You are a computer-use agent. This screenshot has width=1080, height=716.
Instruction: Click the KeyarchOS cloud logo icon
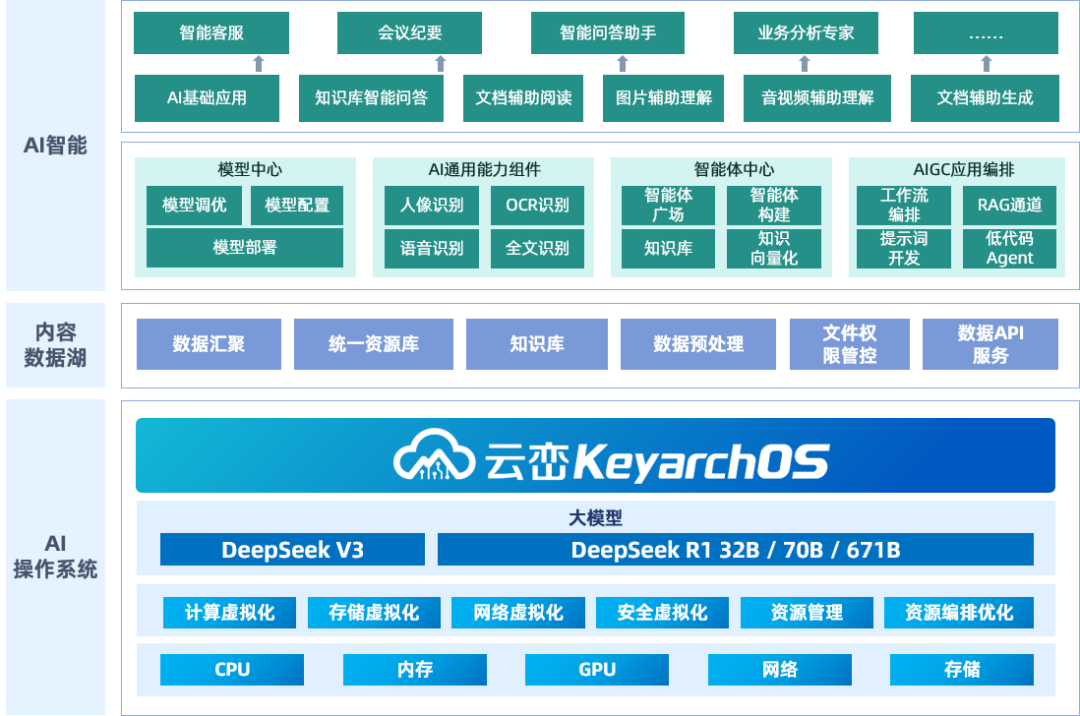coord(434,456)
